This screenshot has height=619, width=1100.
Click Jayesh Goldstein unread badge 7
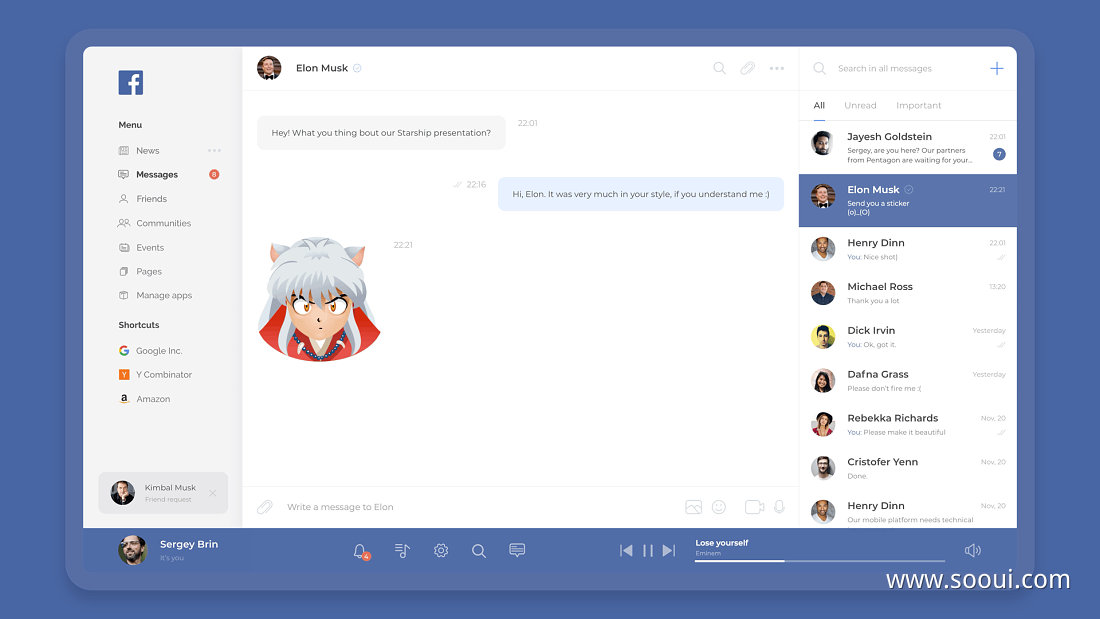click(999, 154)
